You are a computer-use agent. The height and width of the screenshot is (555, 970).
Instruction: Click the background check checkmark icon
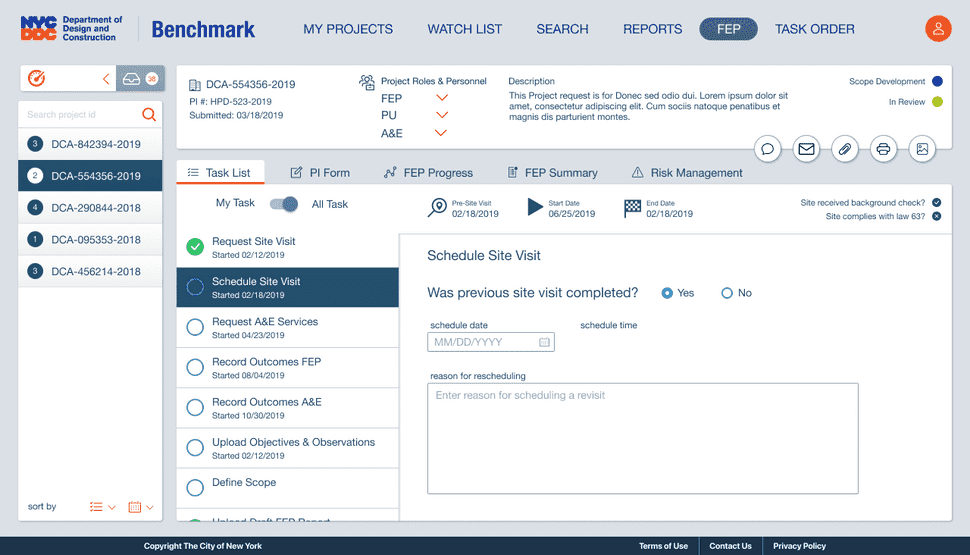point(937,202)
